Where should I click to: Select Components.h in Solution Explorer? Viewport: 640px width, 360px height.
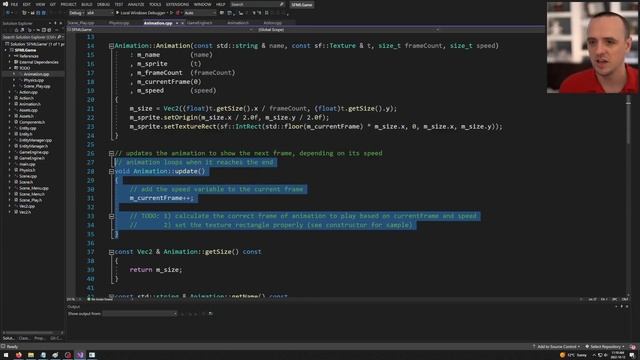point(32,122)
